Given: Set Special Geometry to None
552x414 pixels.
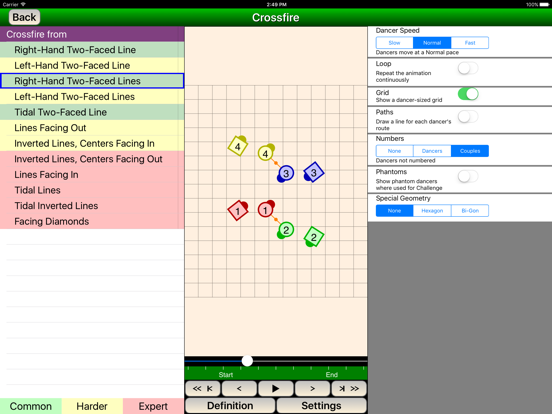Looking at the screenshot, I should point(394,211).
